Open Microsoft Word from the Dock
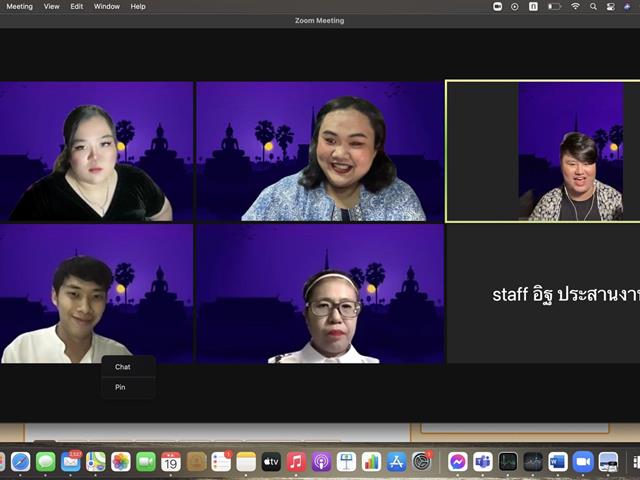Image resolution: width=640 pixels, height=480 pixels. (x=558, y=462)
